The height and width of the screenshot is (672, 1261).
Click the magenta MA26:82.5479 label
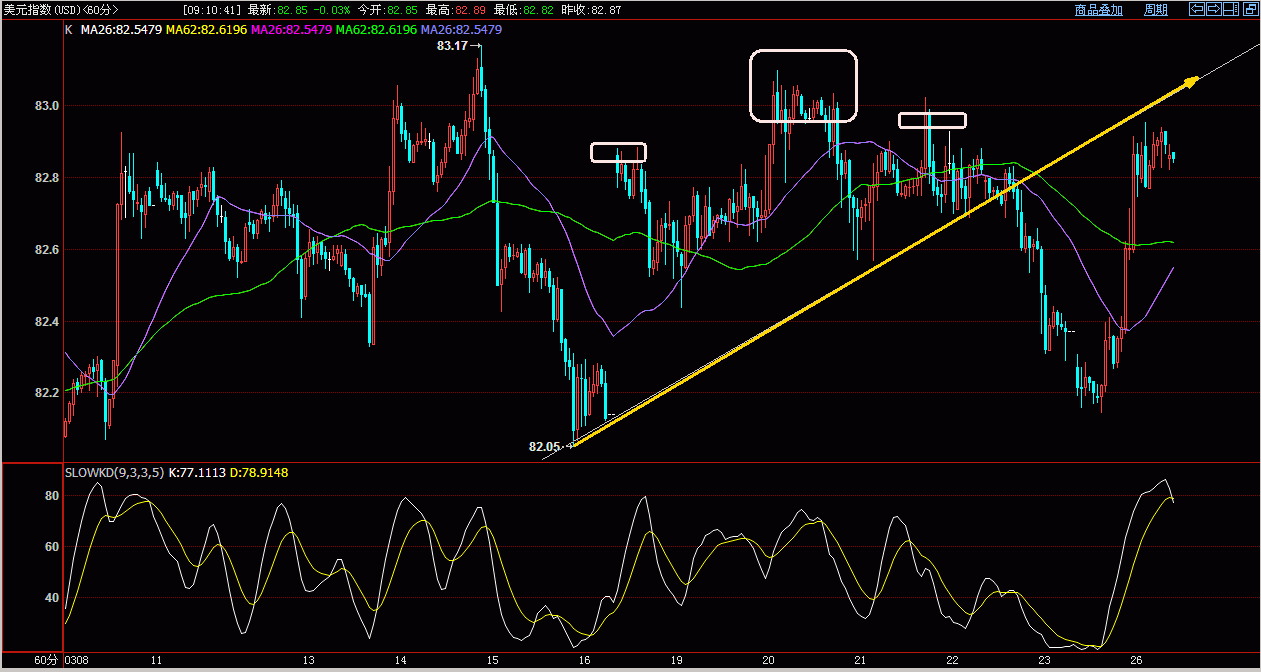pyautogui.click(x=291, y=30)
